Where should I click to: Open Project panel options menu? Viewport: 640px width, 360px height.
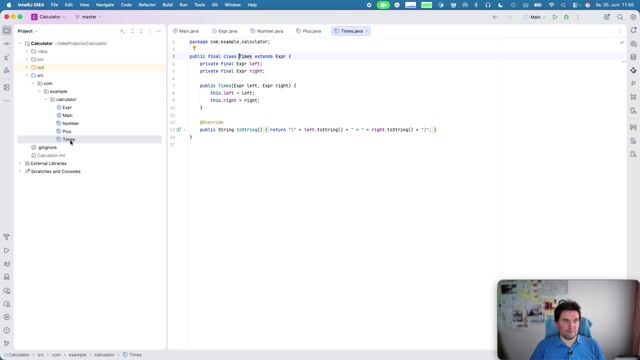[150, 31]
